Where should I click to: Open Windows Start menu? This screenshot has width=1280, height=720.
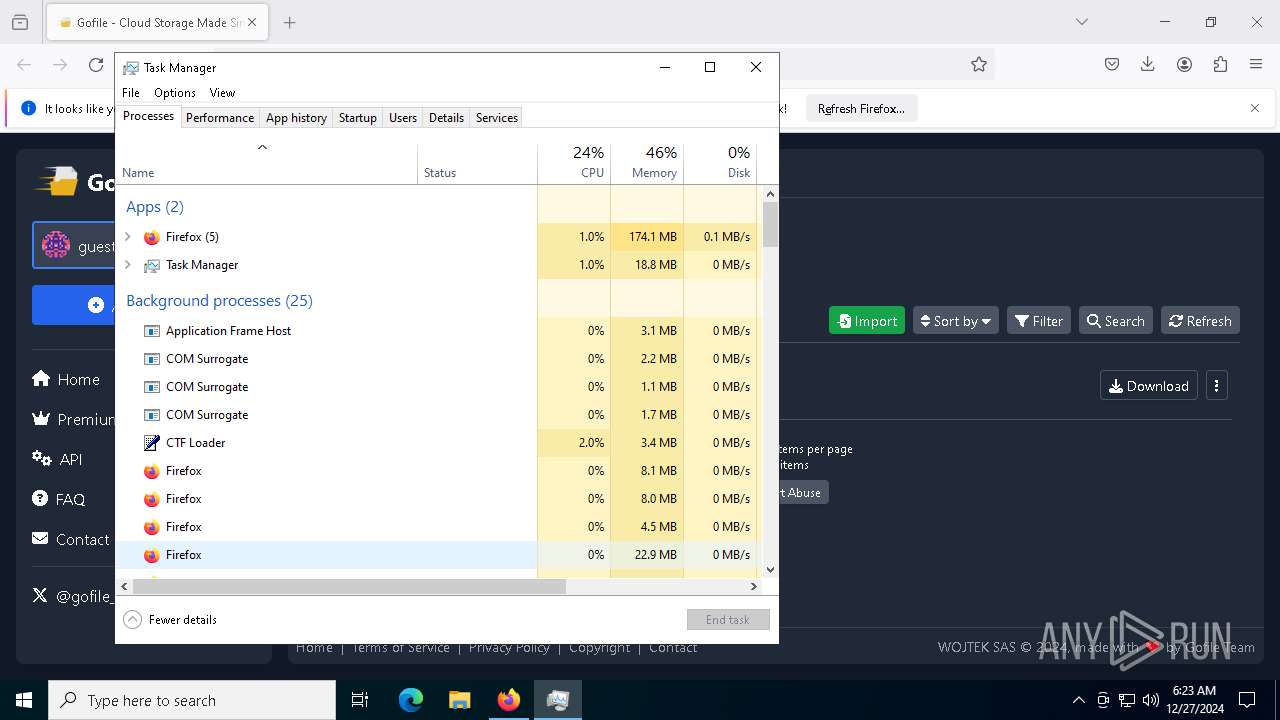24,700
